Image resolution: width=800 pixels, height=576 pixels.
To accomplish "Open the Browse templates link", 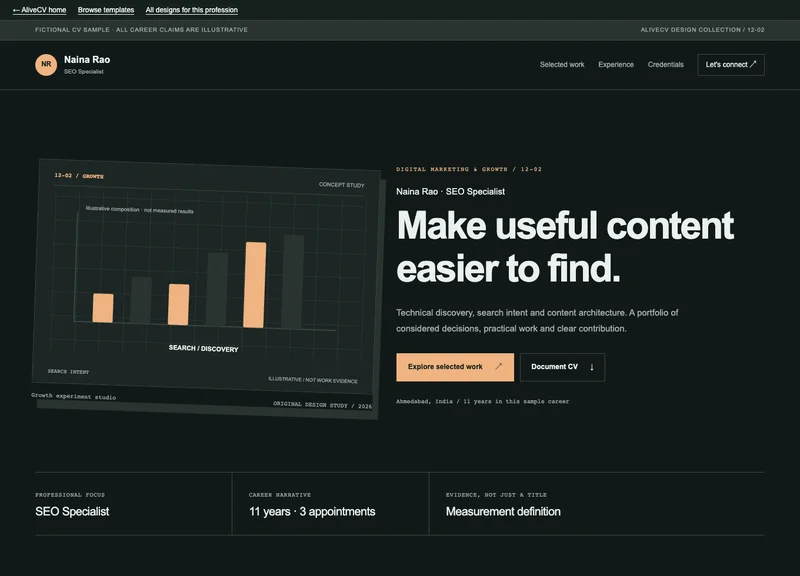I will (x=106, y=10).
